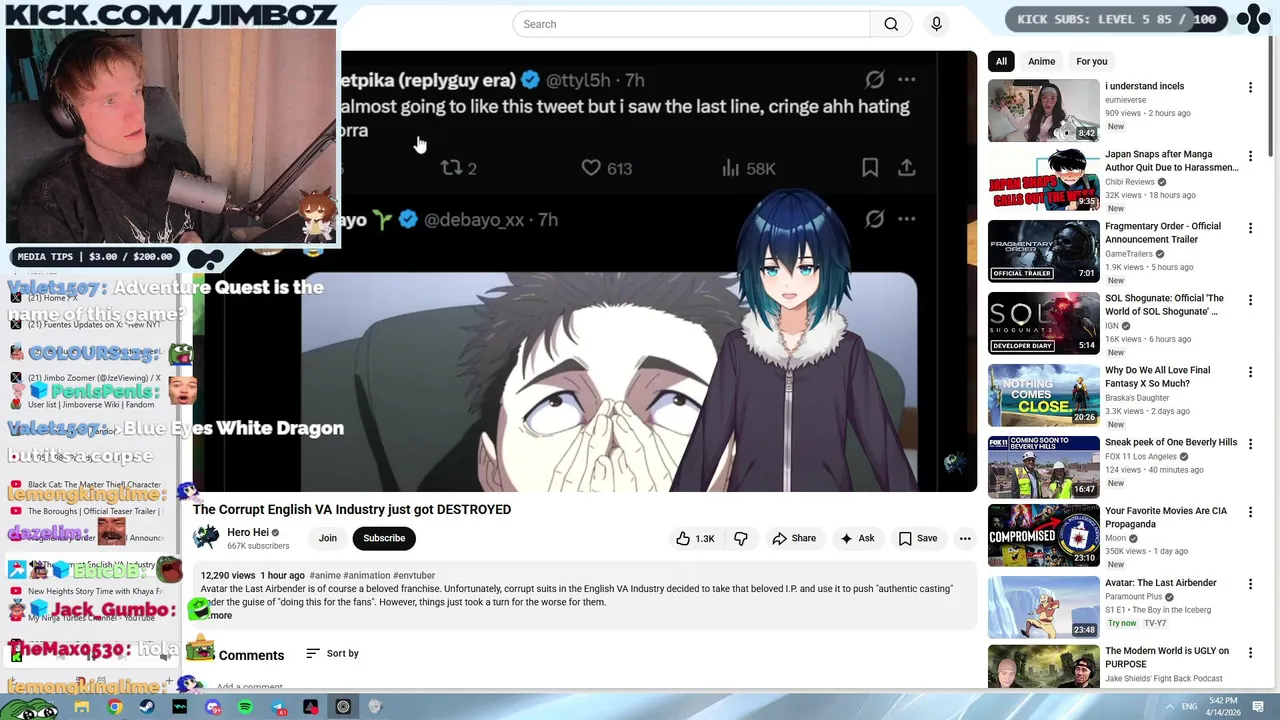Viewport: 1280px width, 720px height.
Task: Click the video player to pause playback
Action: (x=584, y=270)
